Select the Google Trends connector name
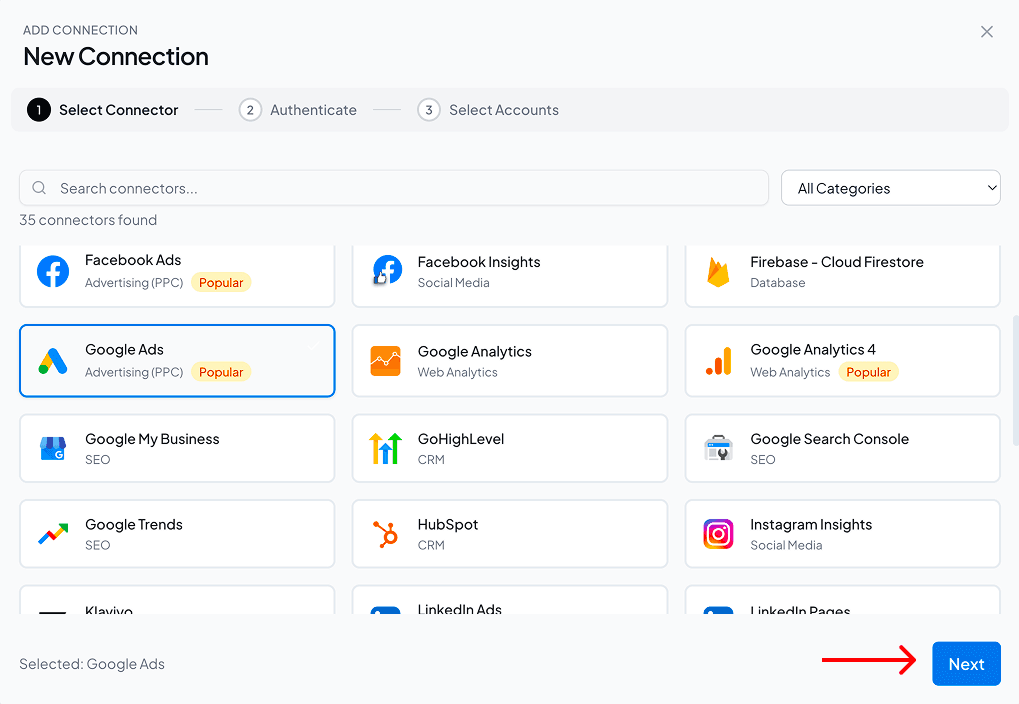1019x704 pixels. click(134, 525)
